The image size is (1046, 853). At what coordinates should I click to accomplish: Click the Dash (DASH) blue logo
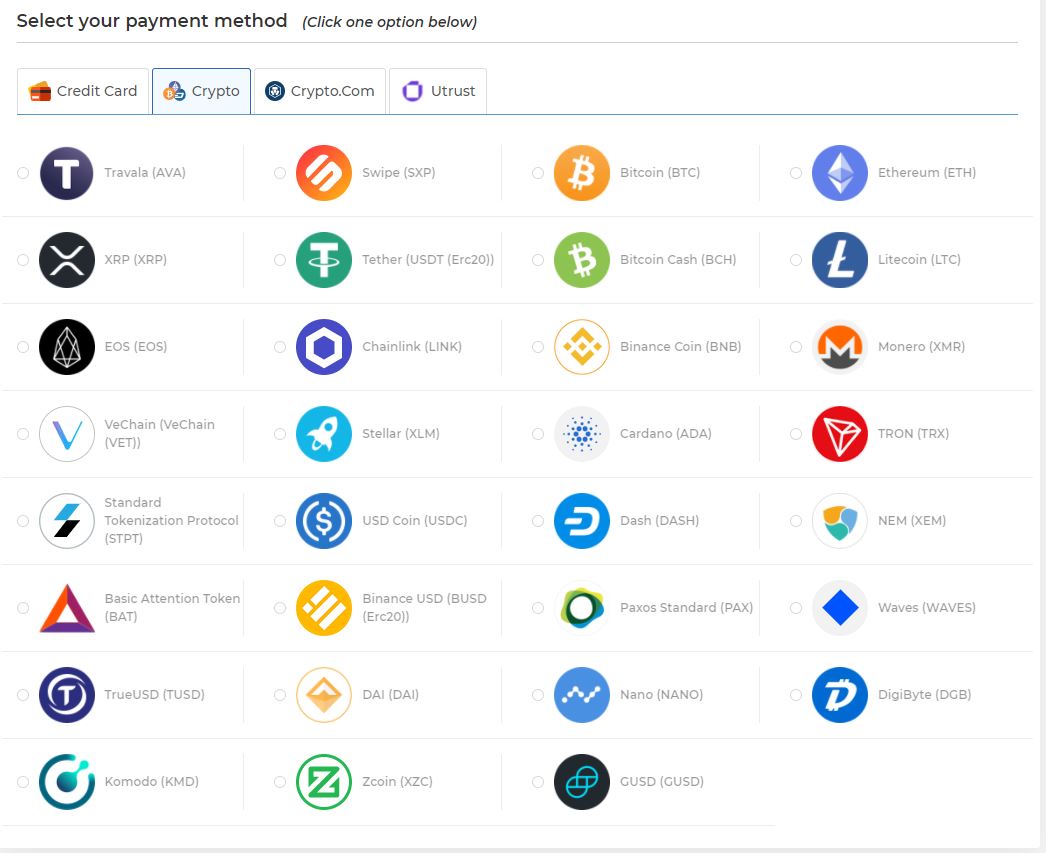coord(582,521)
